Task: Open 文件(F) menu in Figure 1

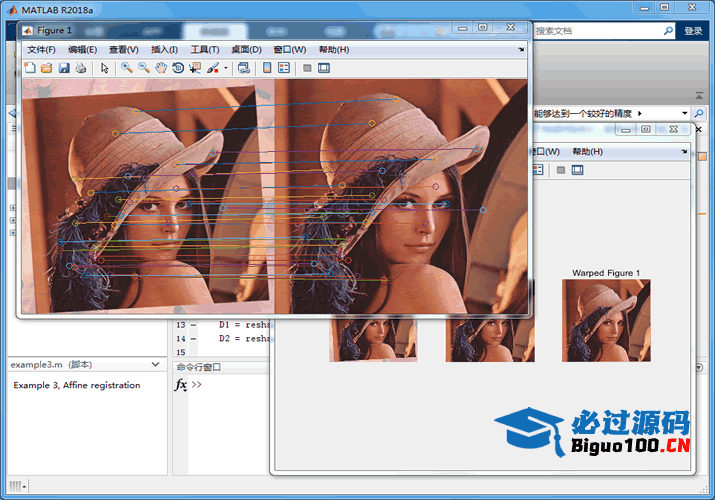Action: click(41, 49)
